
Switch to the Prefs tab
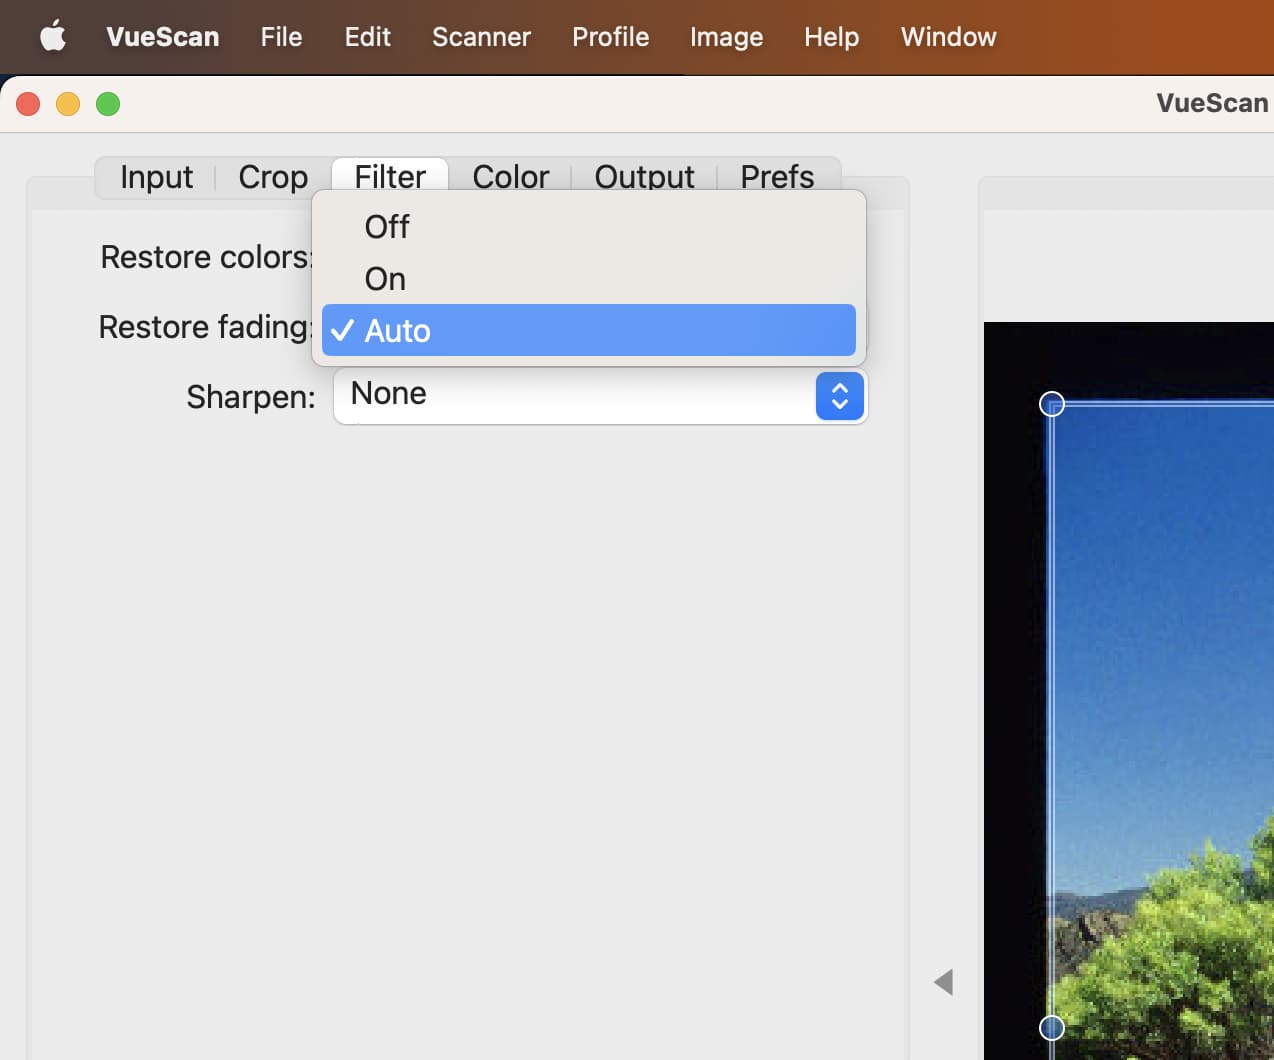(777, 176)
